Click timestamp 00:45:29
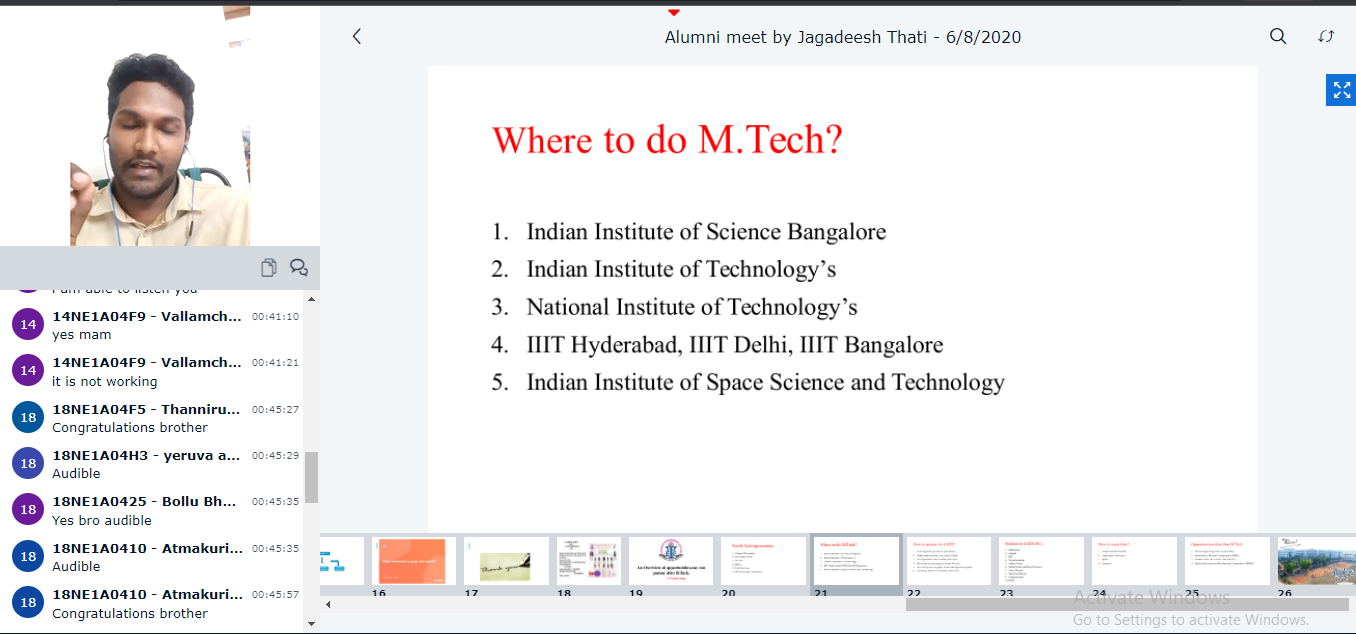This screenshot has width=1356, height=634. [275, 455]
